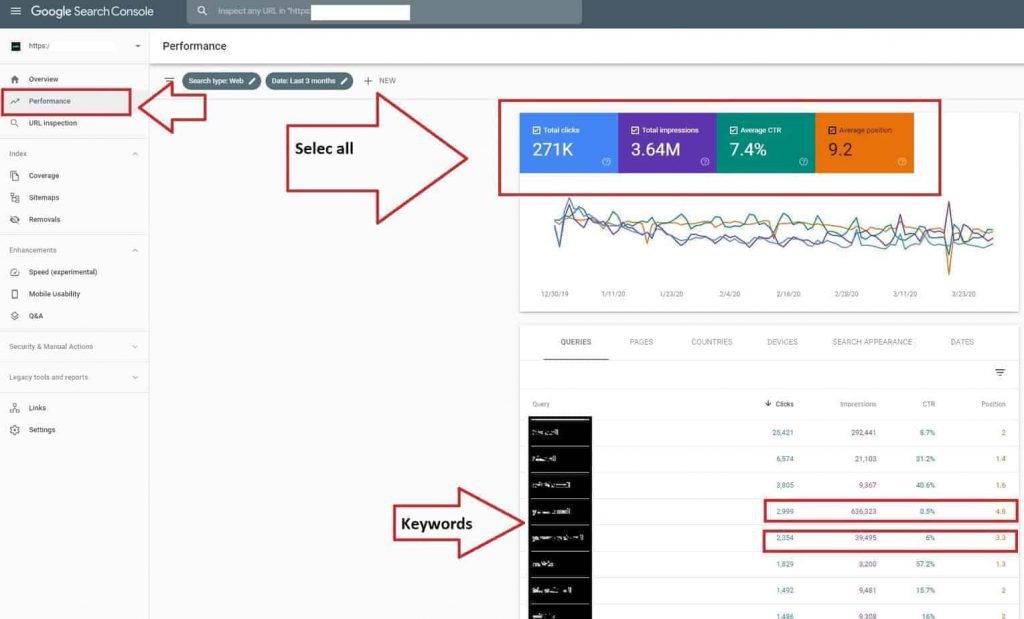Edit the Search type: Web filter
Screen dimensions: 1024x619
[x=251, y=81]
